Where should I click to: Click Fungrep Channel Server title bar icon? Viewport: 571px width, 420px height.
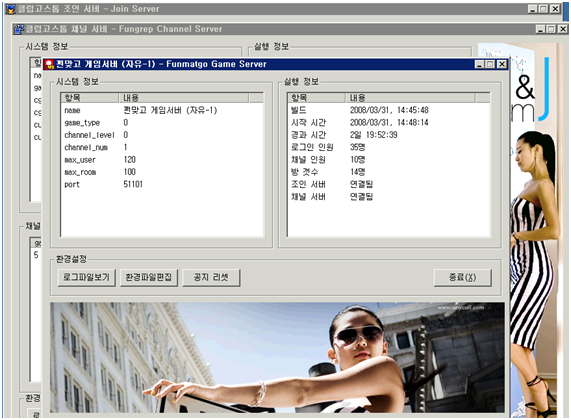[19, 29]
